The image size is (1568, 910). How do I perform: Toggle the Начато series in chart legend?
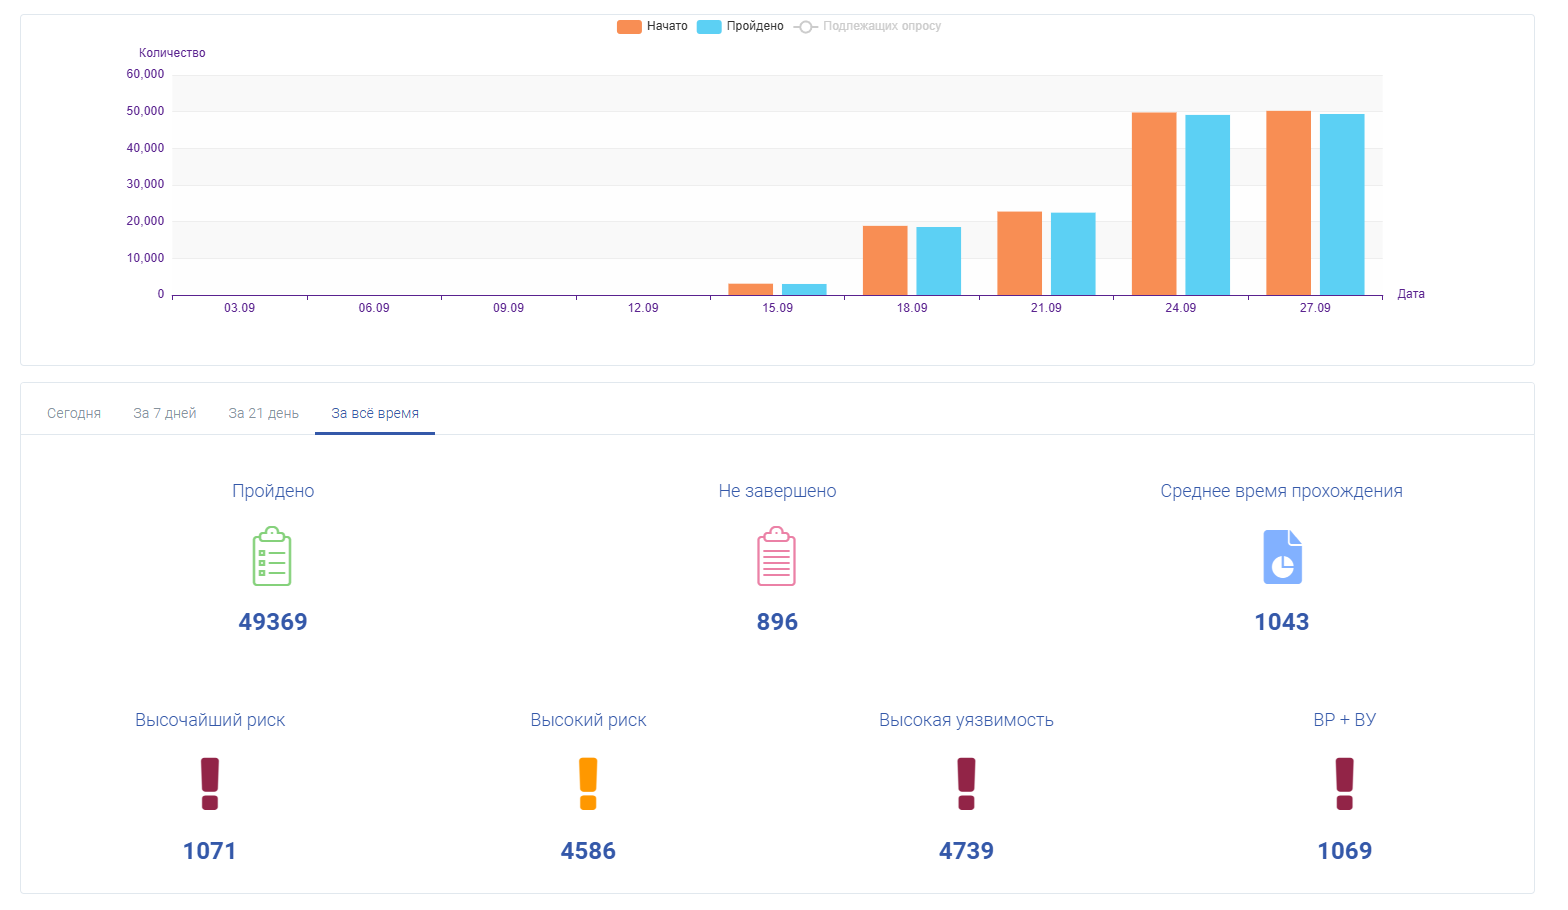pos(652,26)
